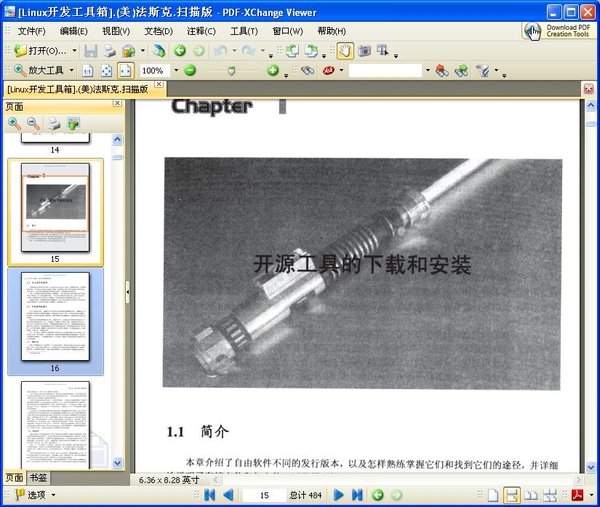
Task: Open the 视图(V) menu
Action: click(x=116, y=31)
